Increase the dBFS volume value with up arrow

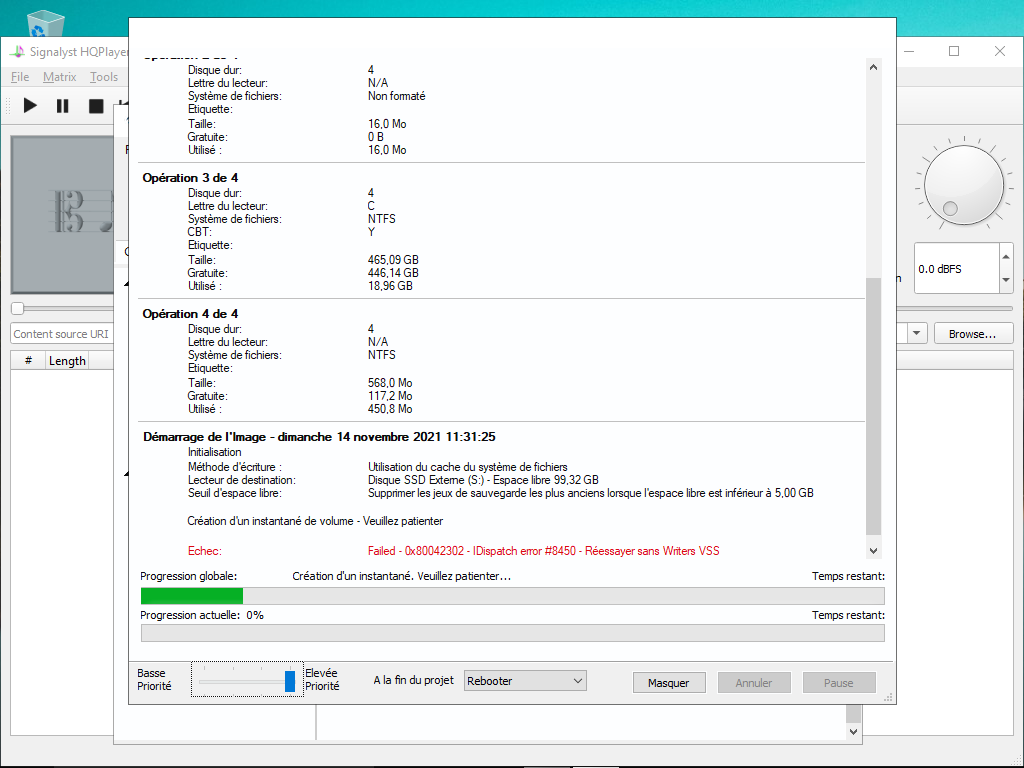(1006, 256)
